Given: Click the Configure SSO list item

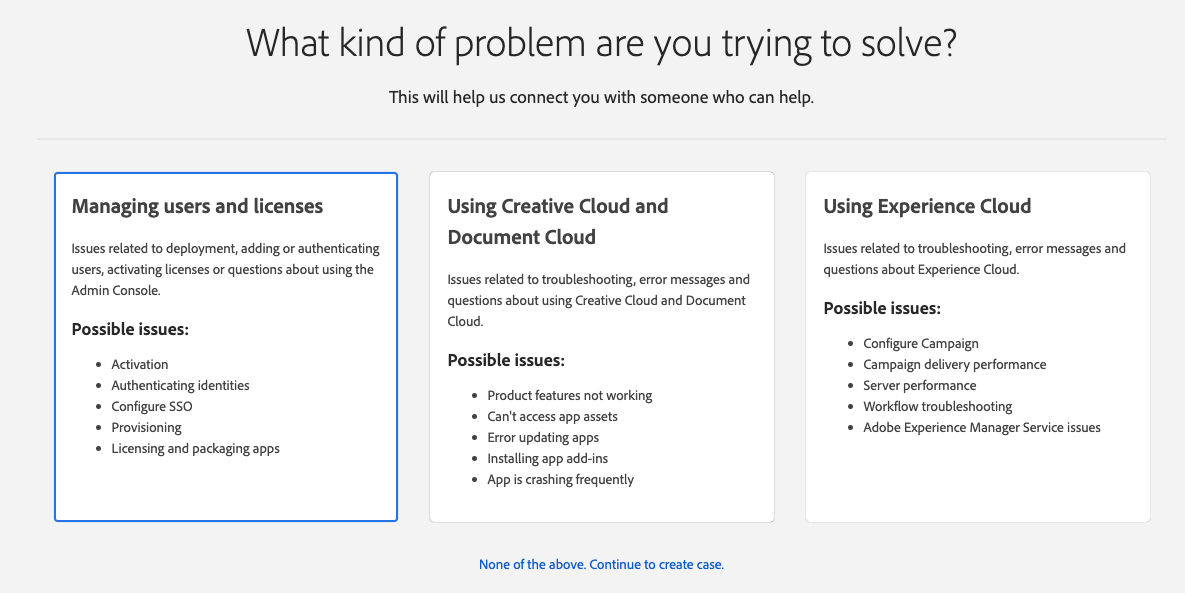Looking at the screenshot, I should [151, 407].
